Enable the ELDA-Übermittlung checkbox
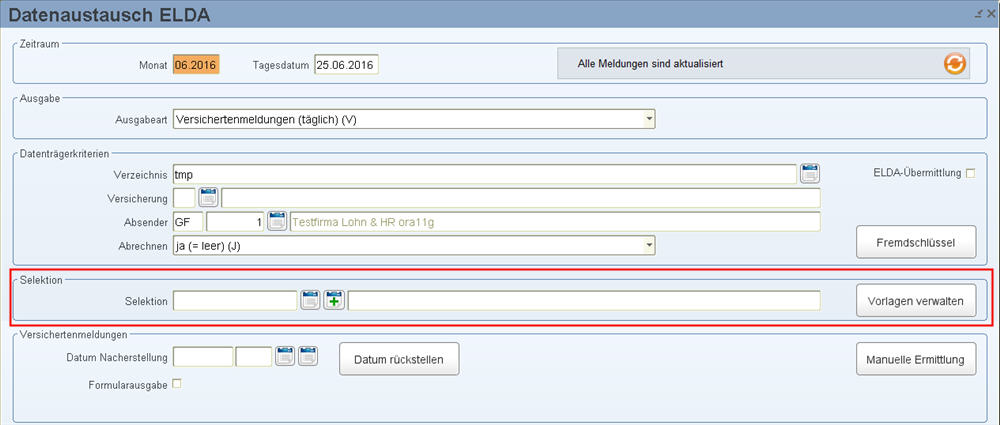Image resolution: width=1000 pixels, height=425 pixels. point(971,173)
